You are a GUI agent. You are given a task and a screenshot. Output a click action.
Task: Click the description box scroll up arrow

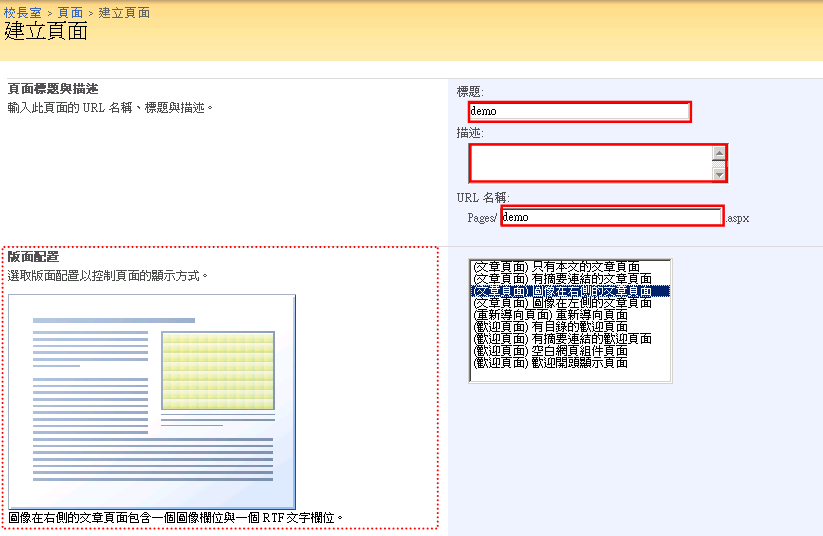point(719,153)
